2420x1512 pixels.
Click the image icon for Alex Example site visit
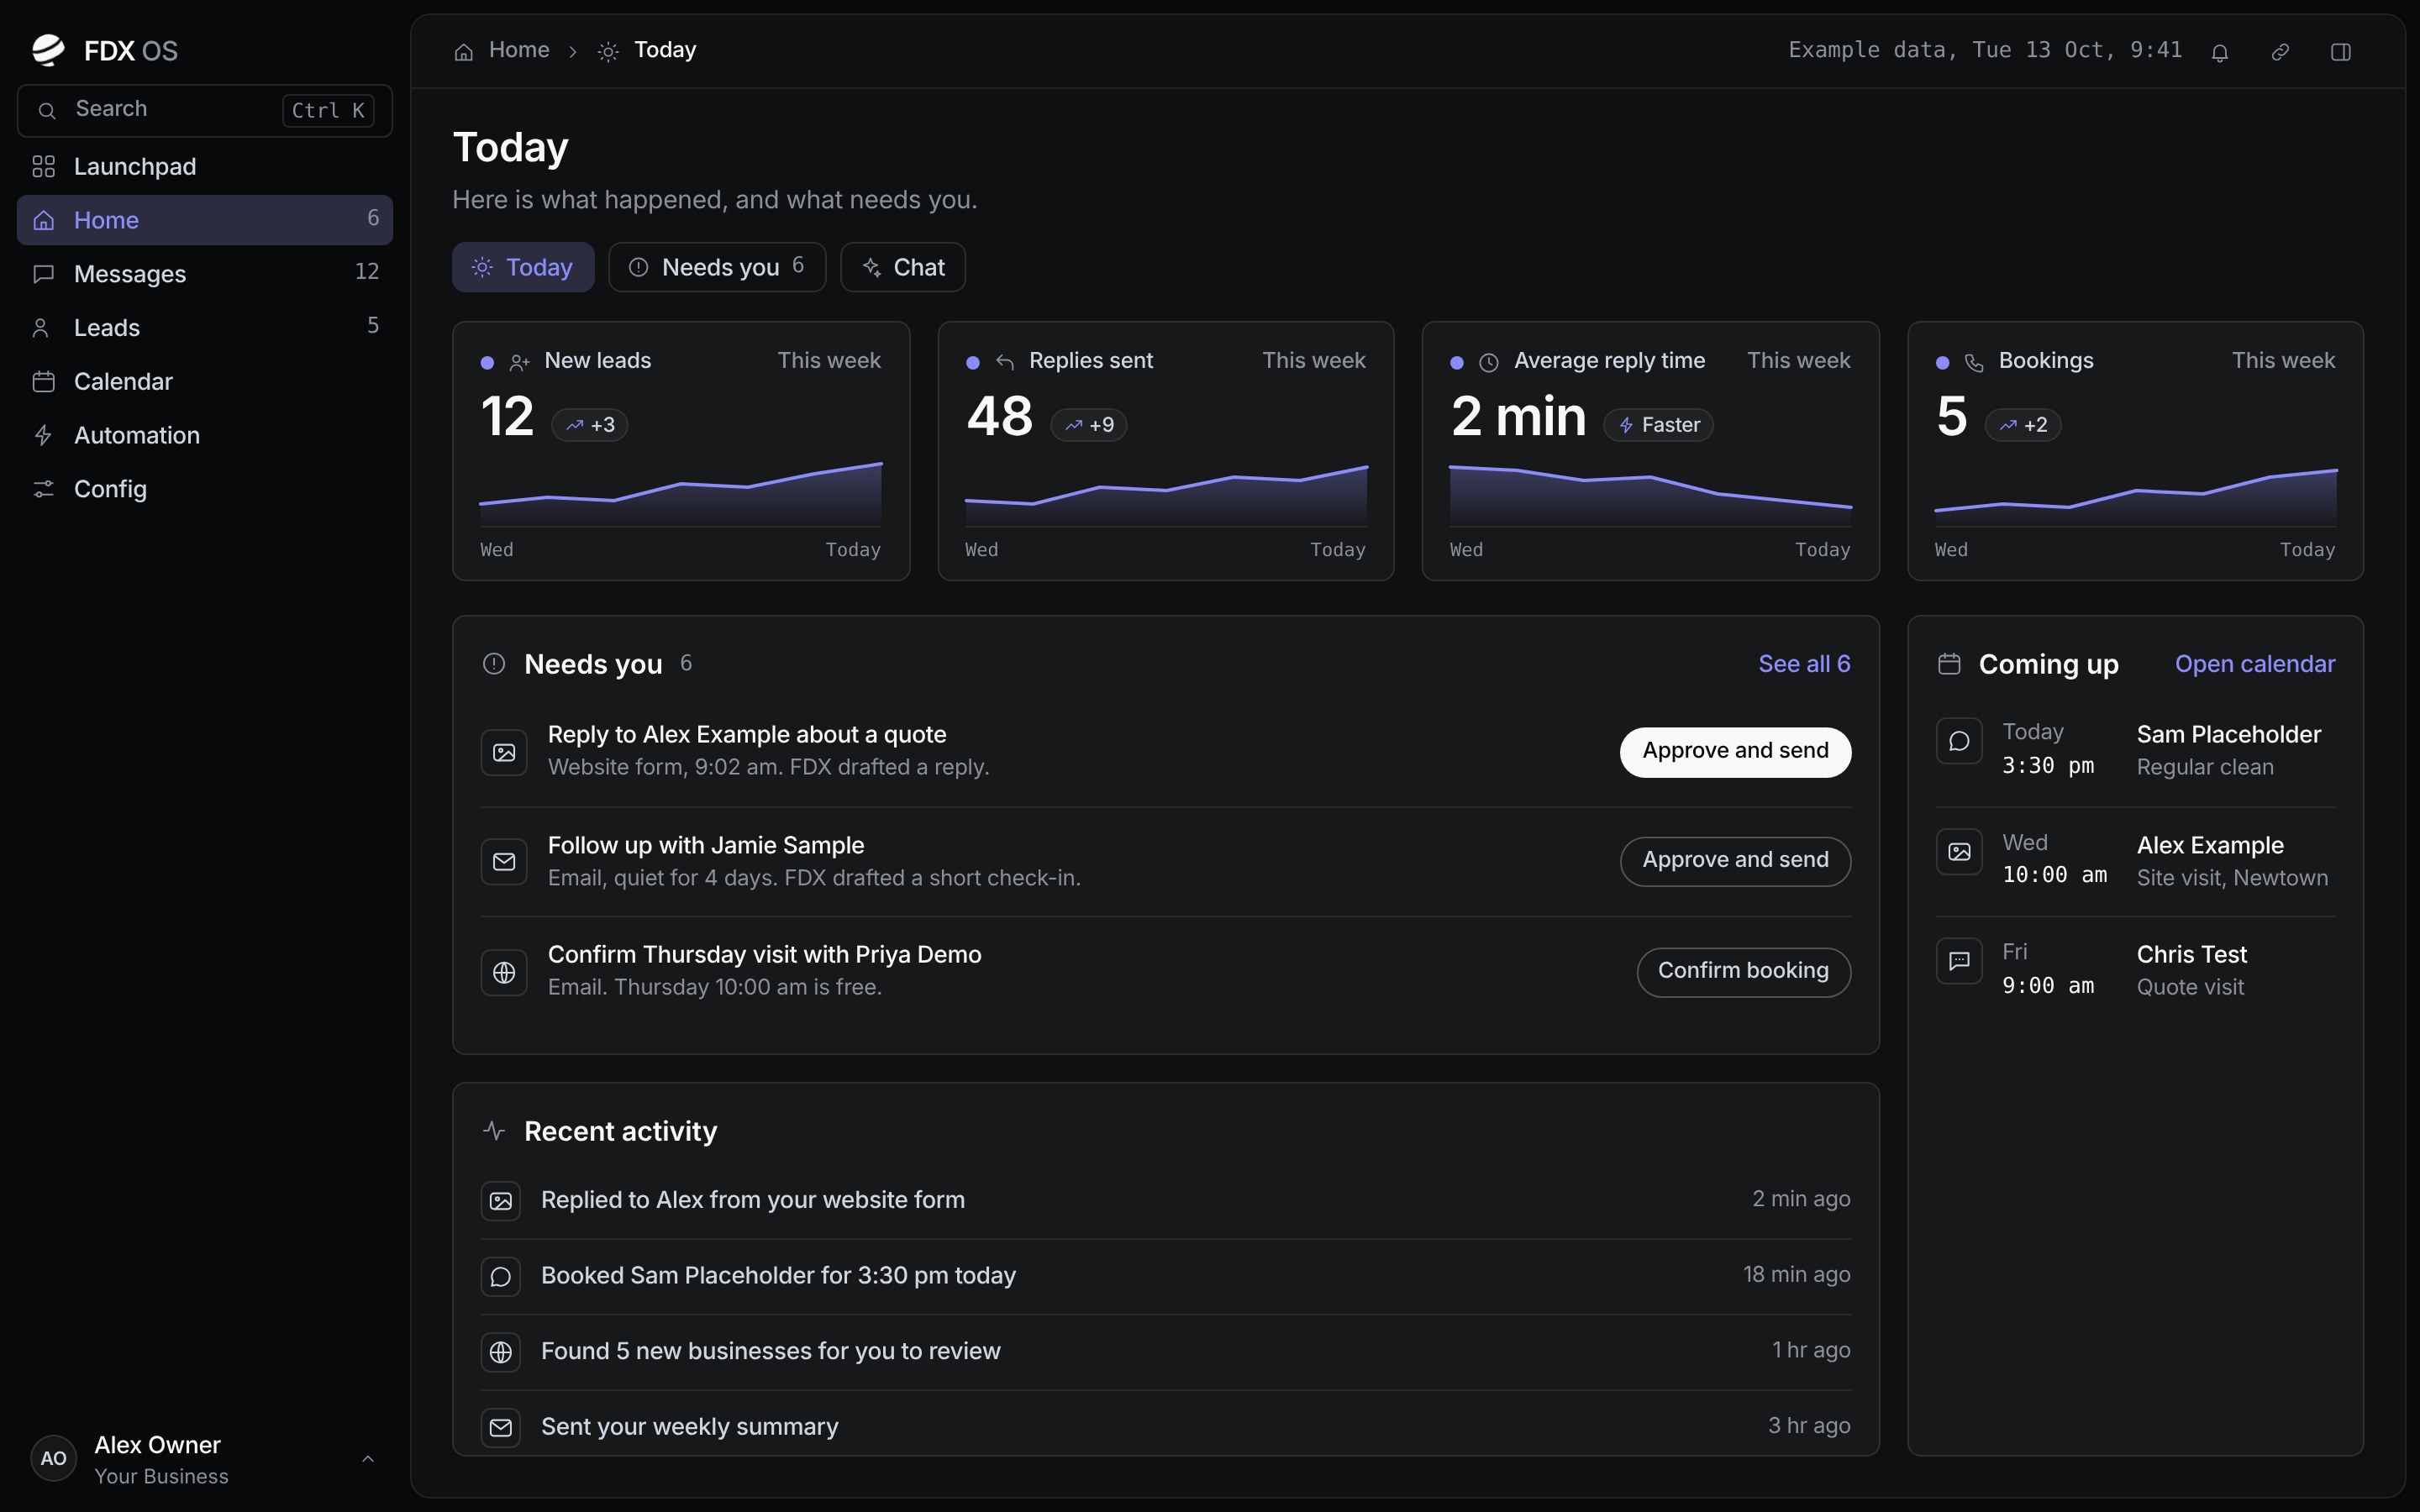click(1959, 851)
